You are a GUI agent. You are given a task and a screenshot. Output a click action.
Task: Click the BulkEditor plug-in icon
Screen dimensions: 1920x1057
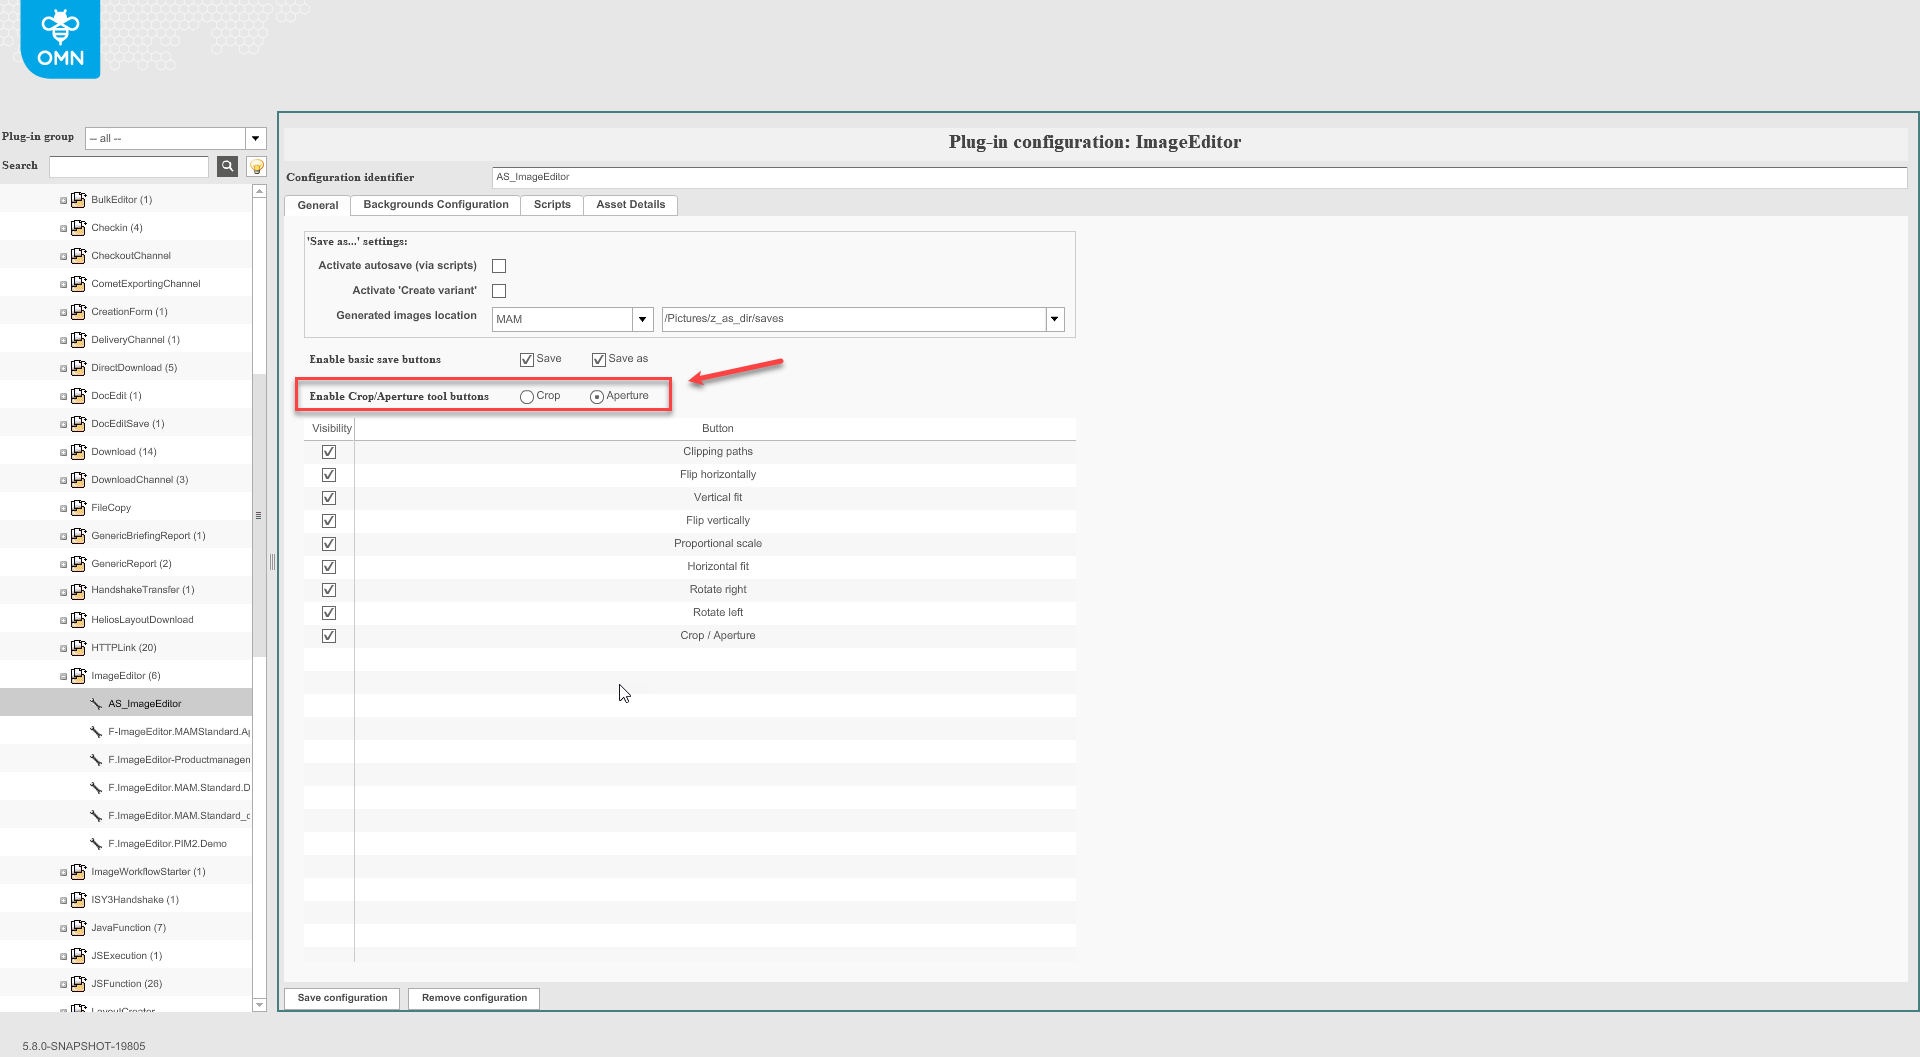click(78, 199)
